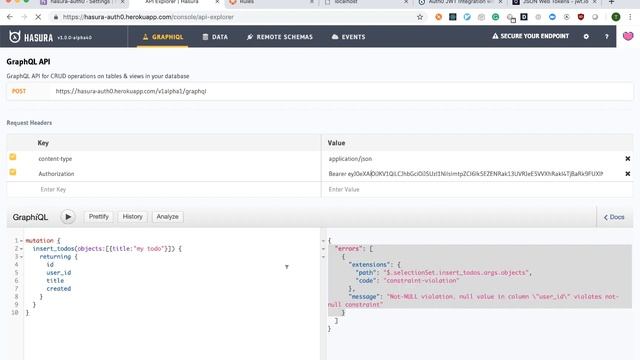Collapse the errors array in response

click(323, 249)
